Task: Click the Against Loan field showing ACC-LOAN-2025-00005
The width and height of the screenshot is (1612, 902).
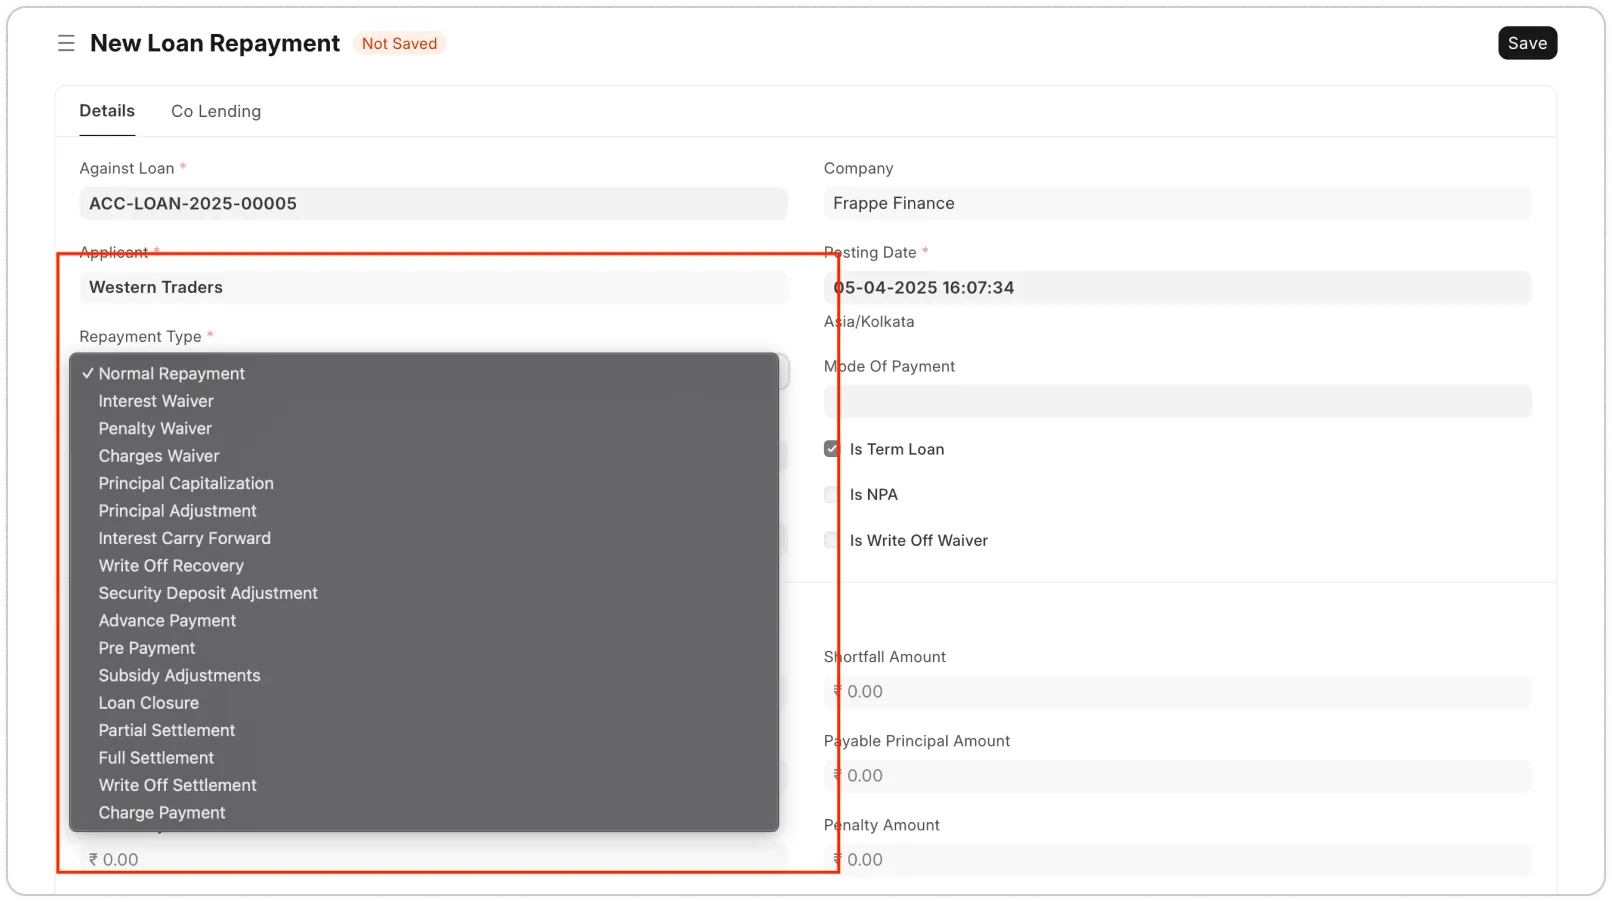Action: 433,203
